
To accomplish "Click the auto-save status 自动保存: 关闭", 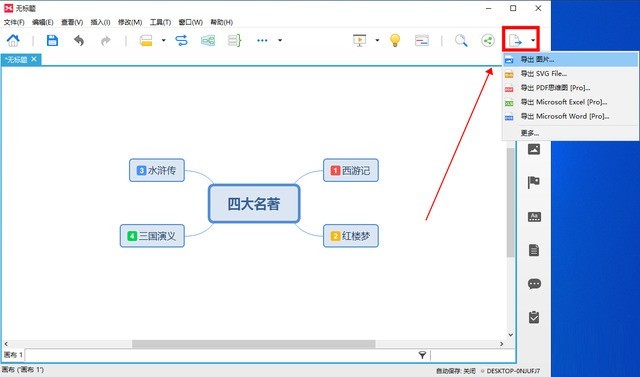I will (x=456, y=371).
